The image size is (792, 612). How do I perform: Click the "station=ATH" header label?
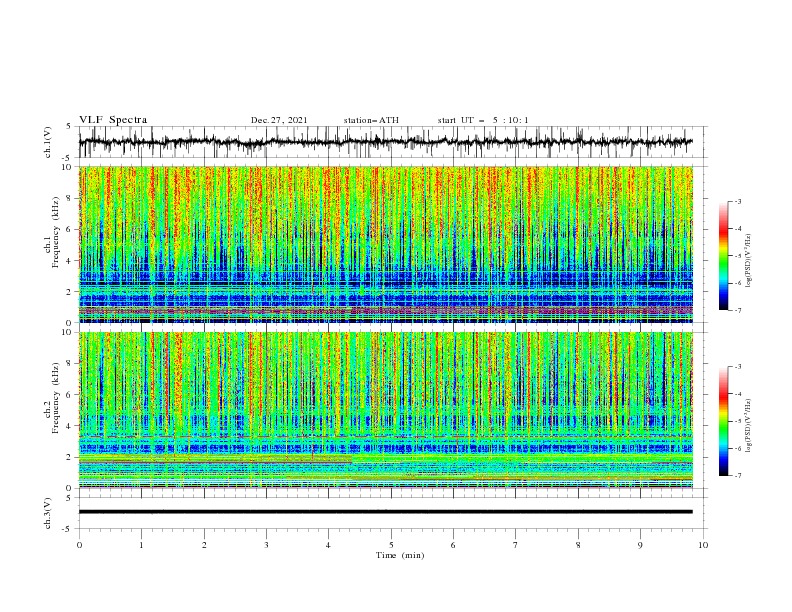pos(371,120)
